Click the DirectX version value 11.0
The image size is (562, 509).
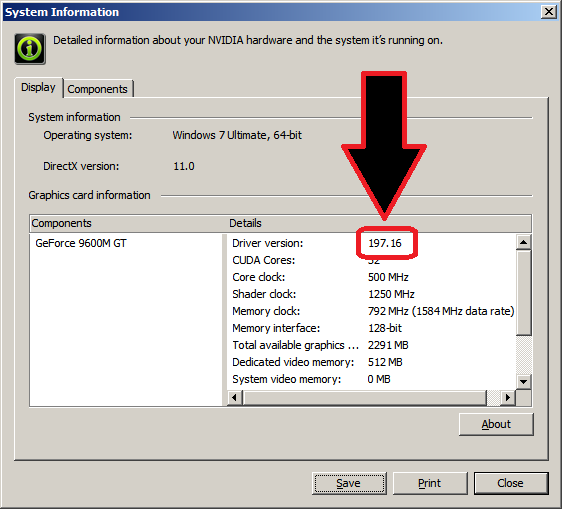click(x=184, y=166)
